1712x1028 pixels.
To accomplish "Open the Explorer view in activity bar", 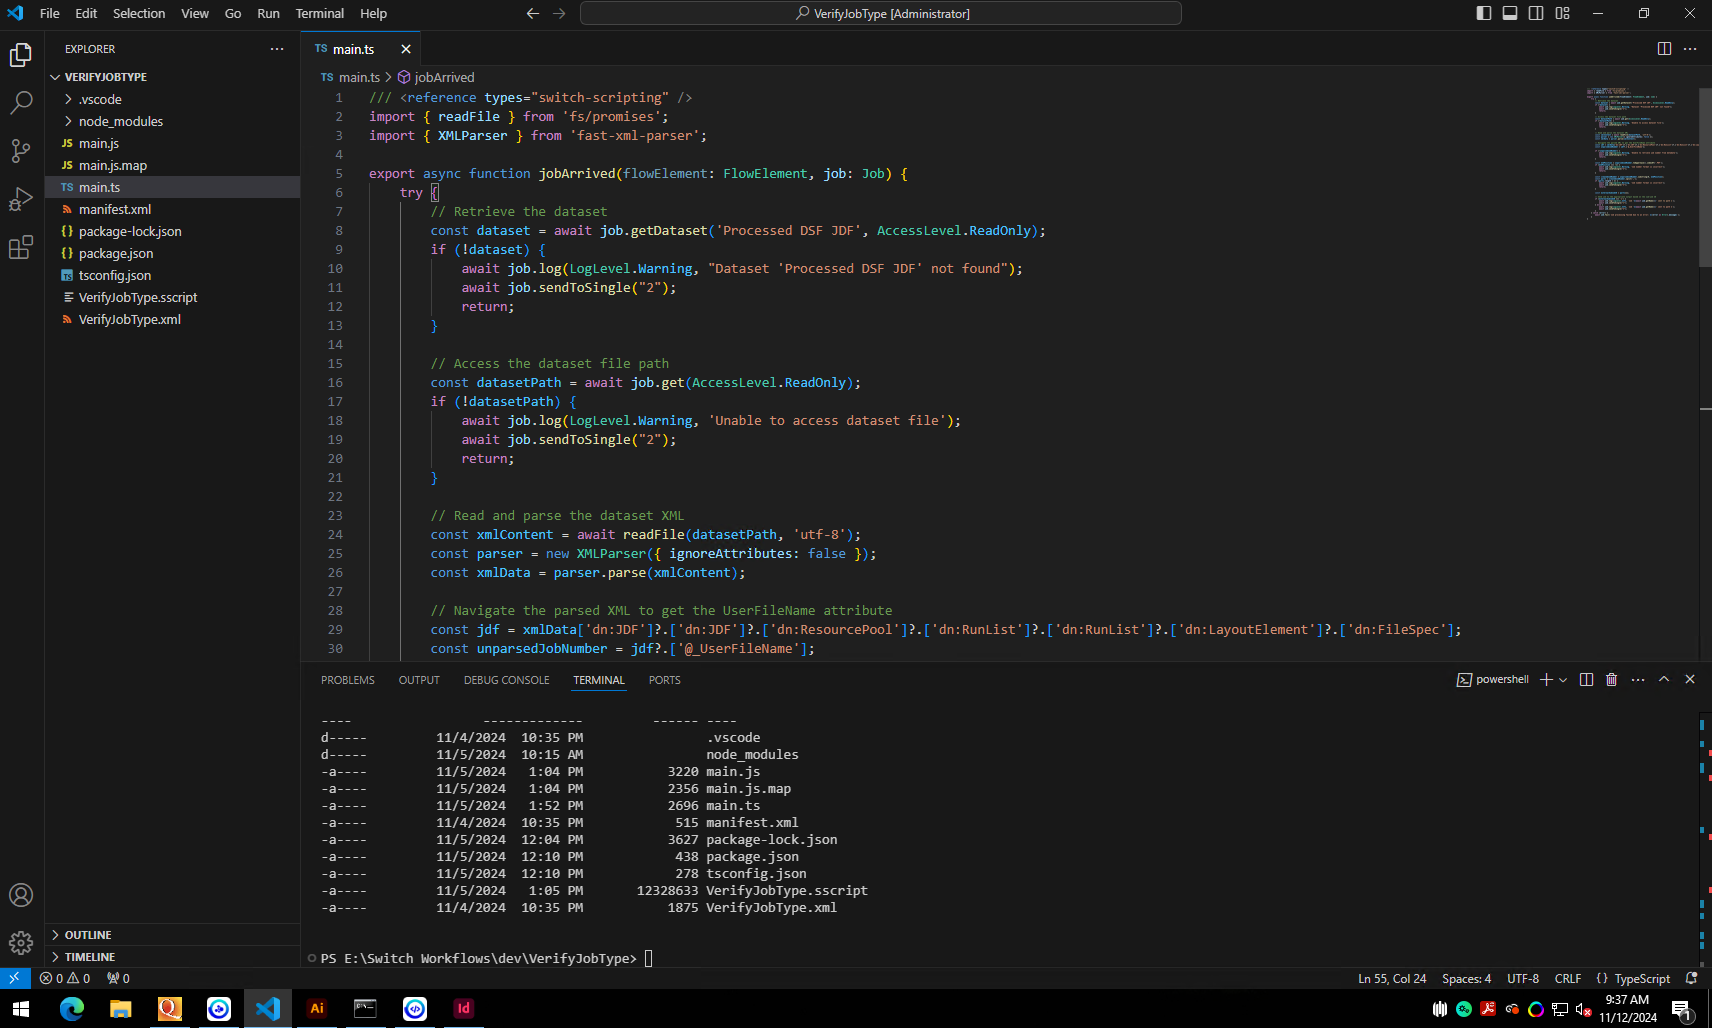I will coord(21,55).
